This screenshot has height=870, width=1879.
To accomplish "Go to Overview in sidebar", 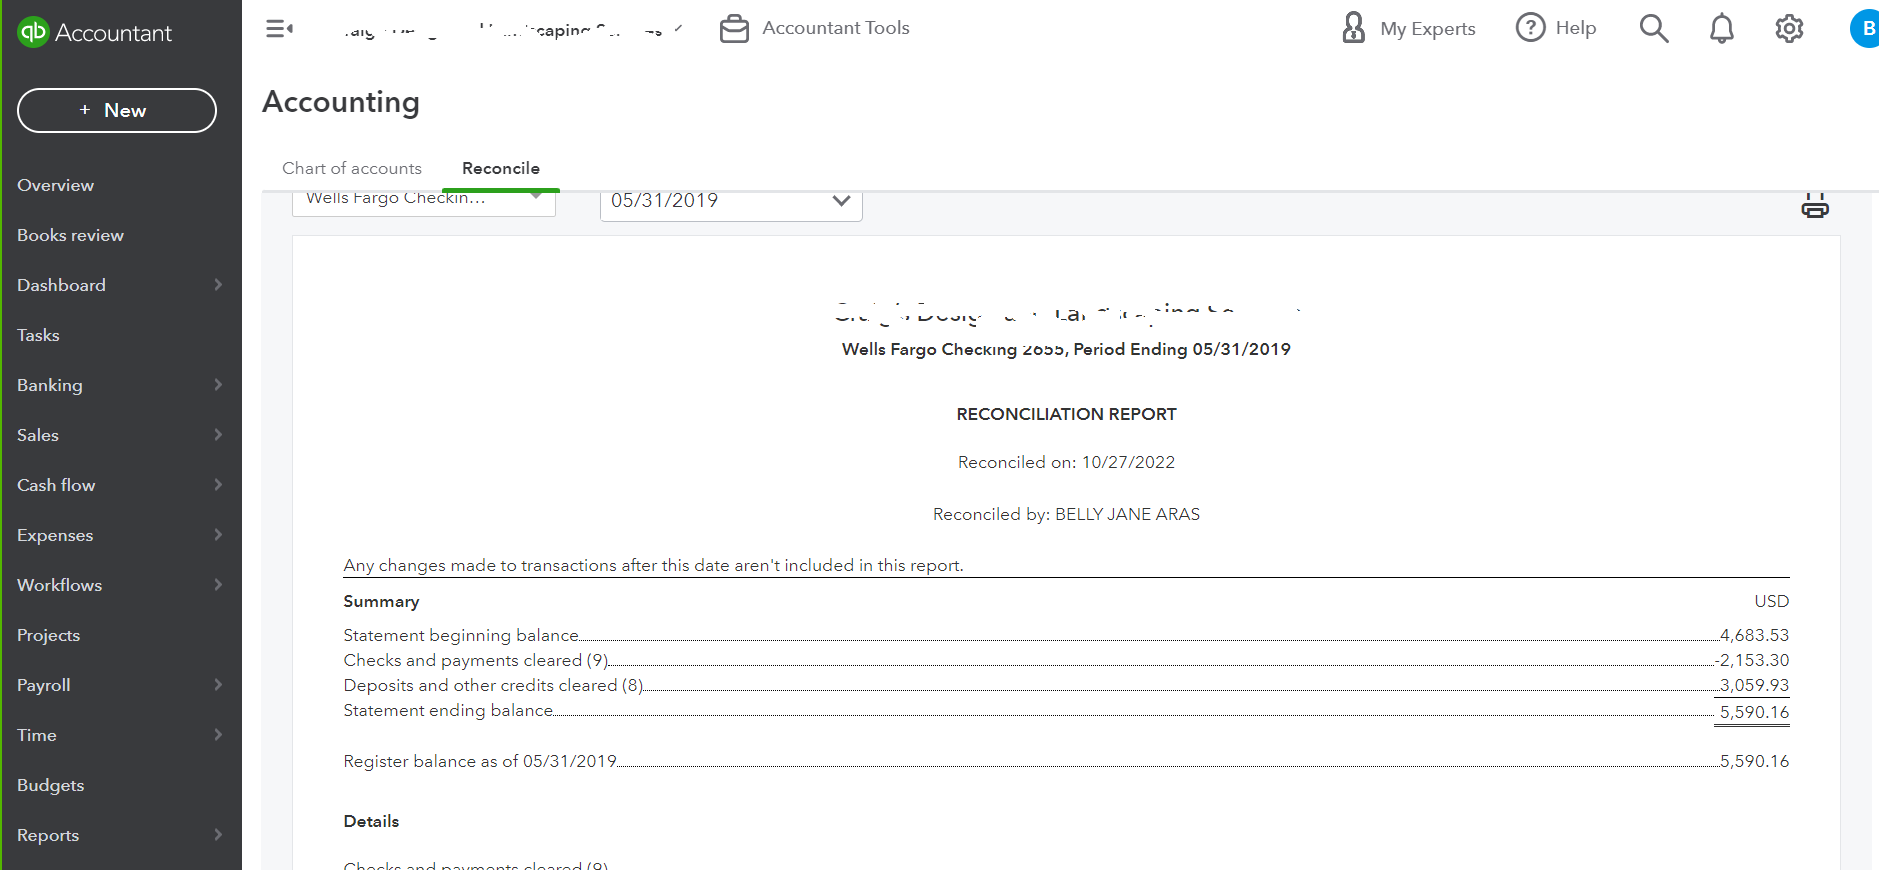I will [x=56, y=185].
